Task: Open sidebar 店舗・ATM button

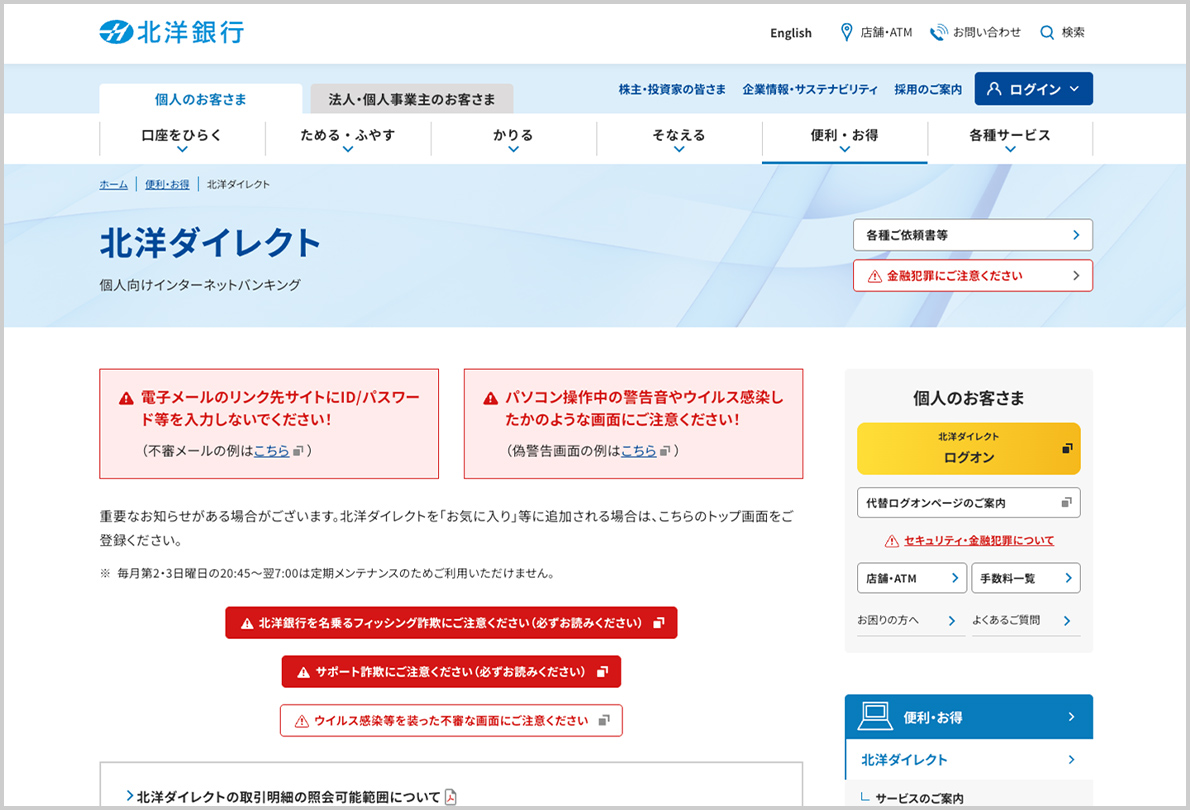Action: point(912,578)
